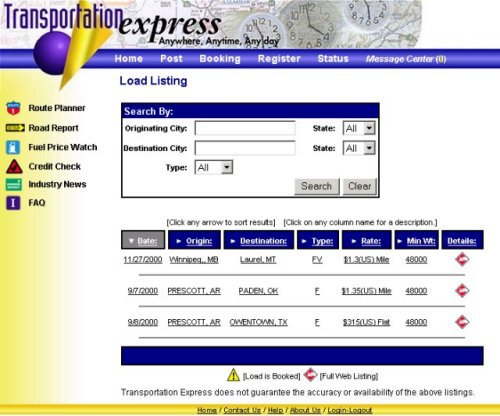Click the Industry News green icon
This screenshot has height=416, width=500.
(14, 184)
